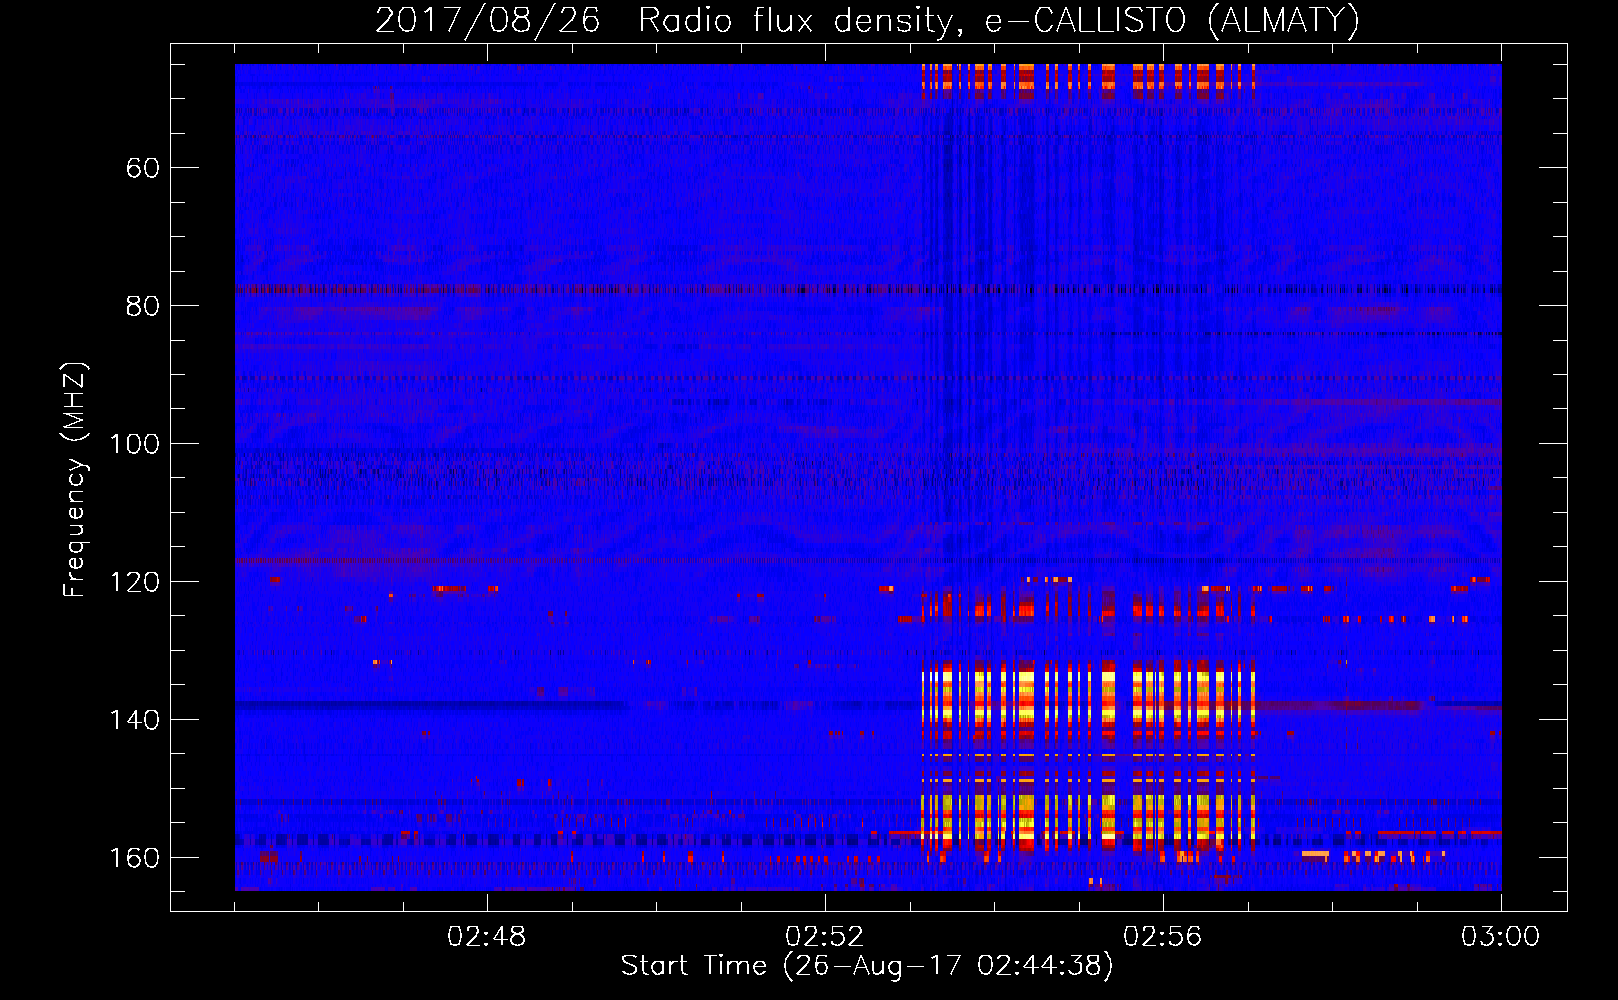The width and height of the screenshot is (1618, 1000).
Task: Click the 02:56 time tick label
Action: [x=1162, y=937]
